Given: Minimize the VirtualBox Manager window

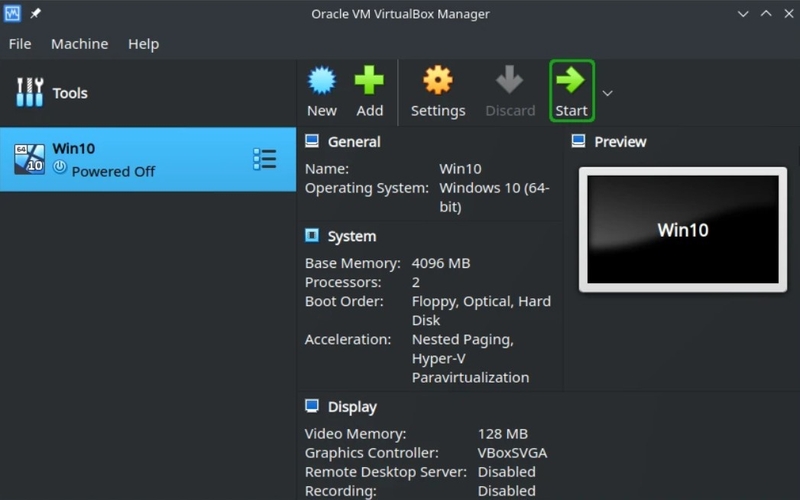Looking at the screenshot, I should click(743, 14).
